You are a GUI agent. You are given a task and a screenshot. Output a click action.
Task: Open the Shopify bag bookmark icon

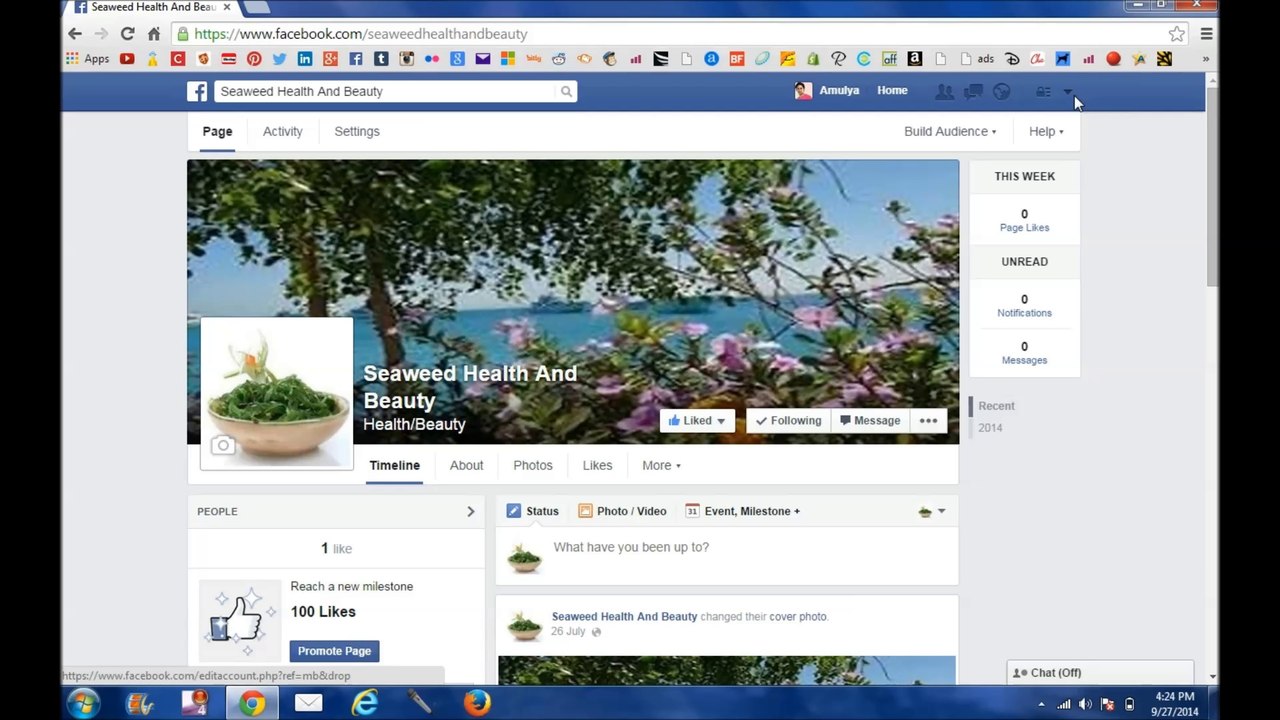tap(813, 59)
